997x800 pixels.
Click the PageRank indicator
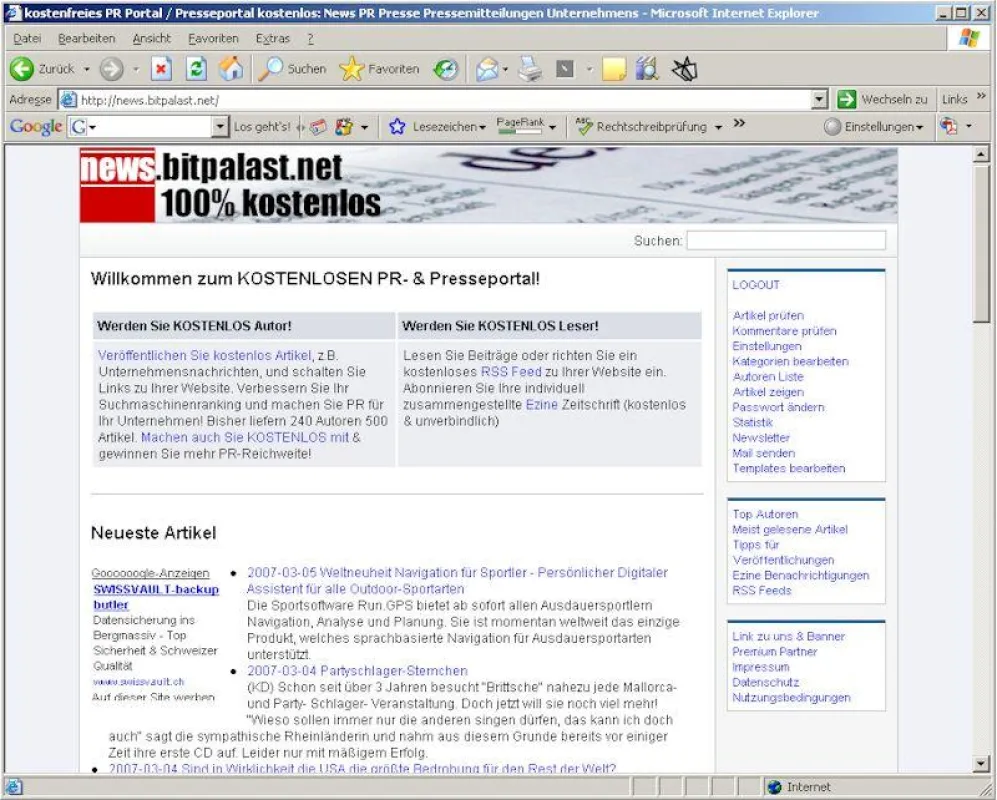tap(520, 126)
